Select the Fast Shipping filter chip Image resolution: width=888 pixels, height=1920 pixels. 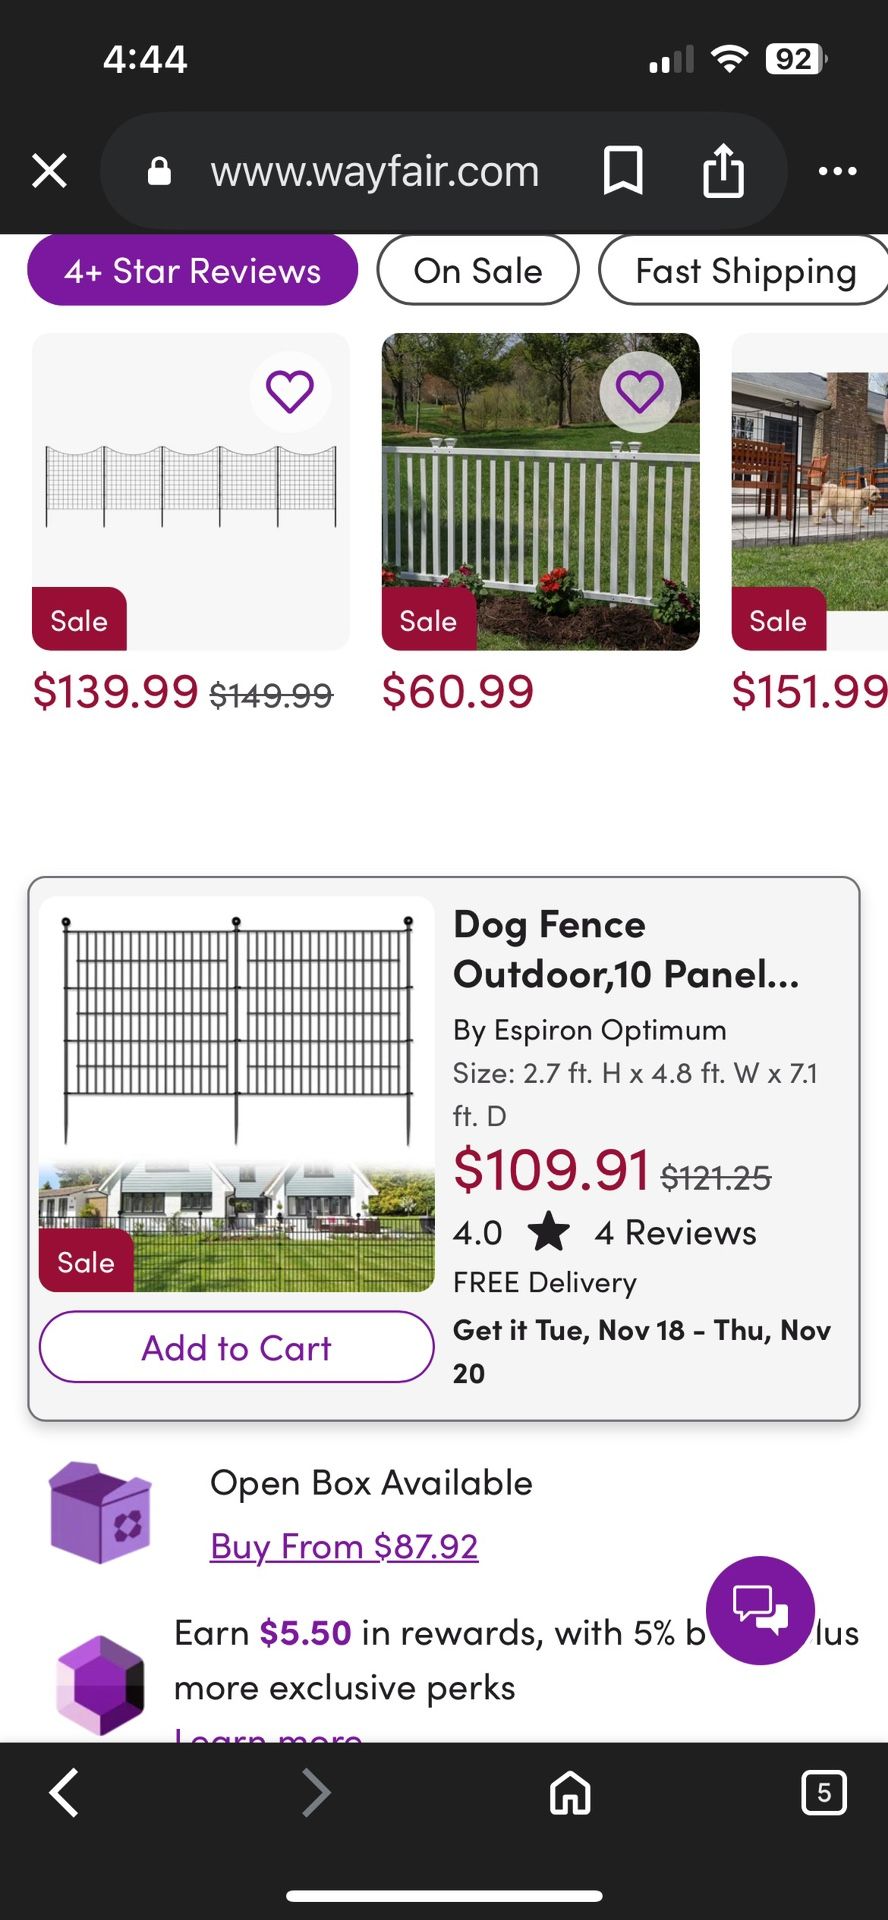click(745, 271)
